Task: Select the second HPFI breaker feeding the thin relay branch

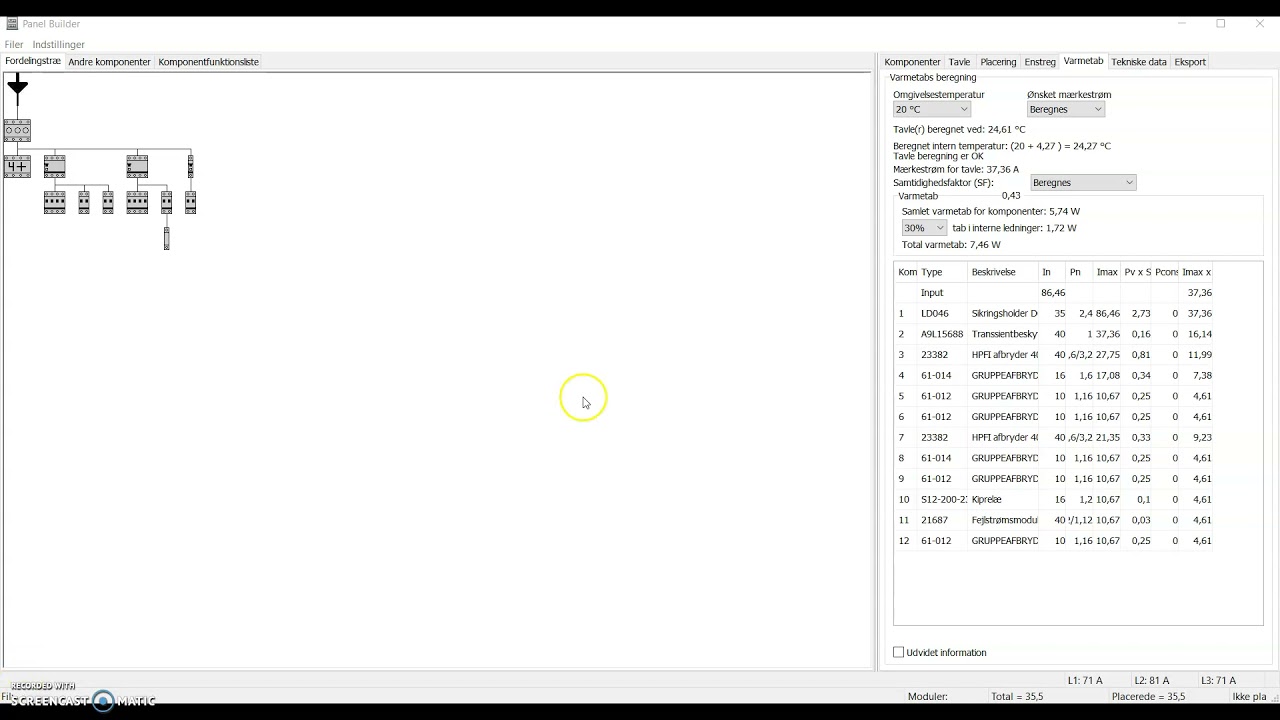Action: [137, 166]
